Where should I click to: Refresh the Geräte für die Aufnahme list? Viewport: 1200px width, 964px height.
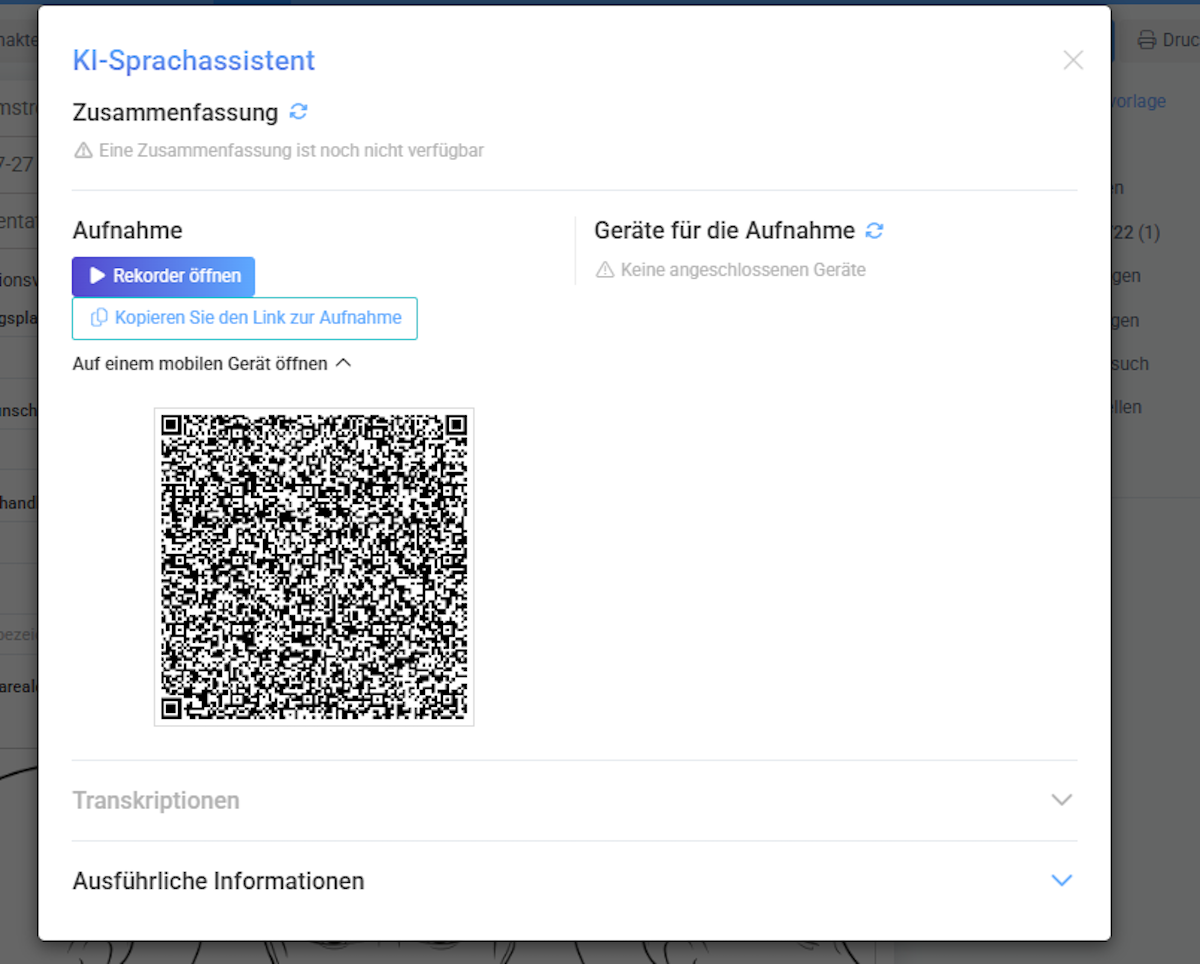pyautogui.click(x=874, y=231)
